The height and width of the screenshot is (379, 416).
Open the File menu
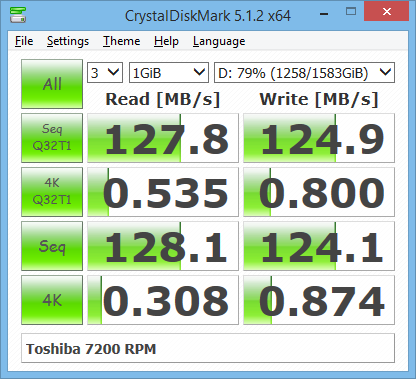point(24,41)
